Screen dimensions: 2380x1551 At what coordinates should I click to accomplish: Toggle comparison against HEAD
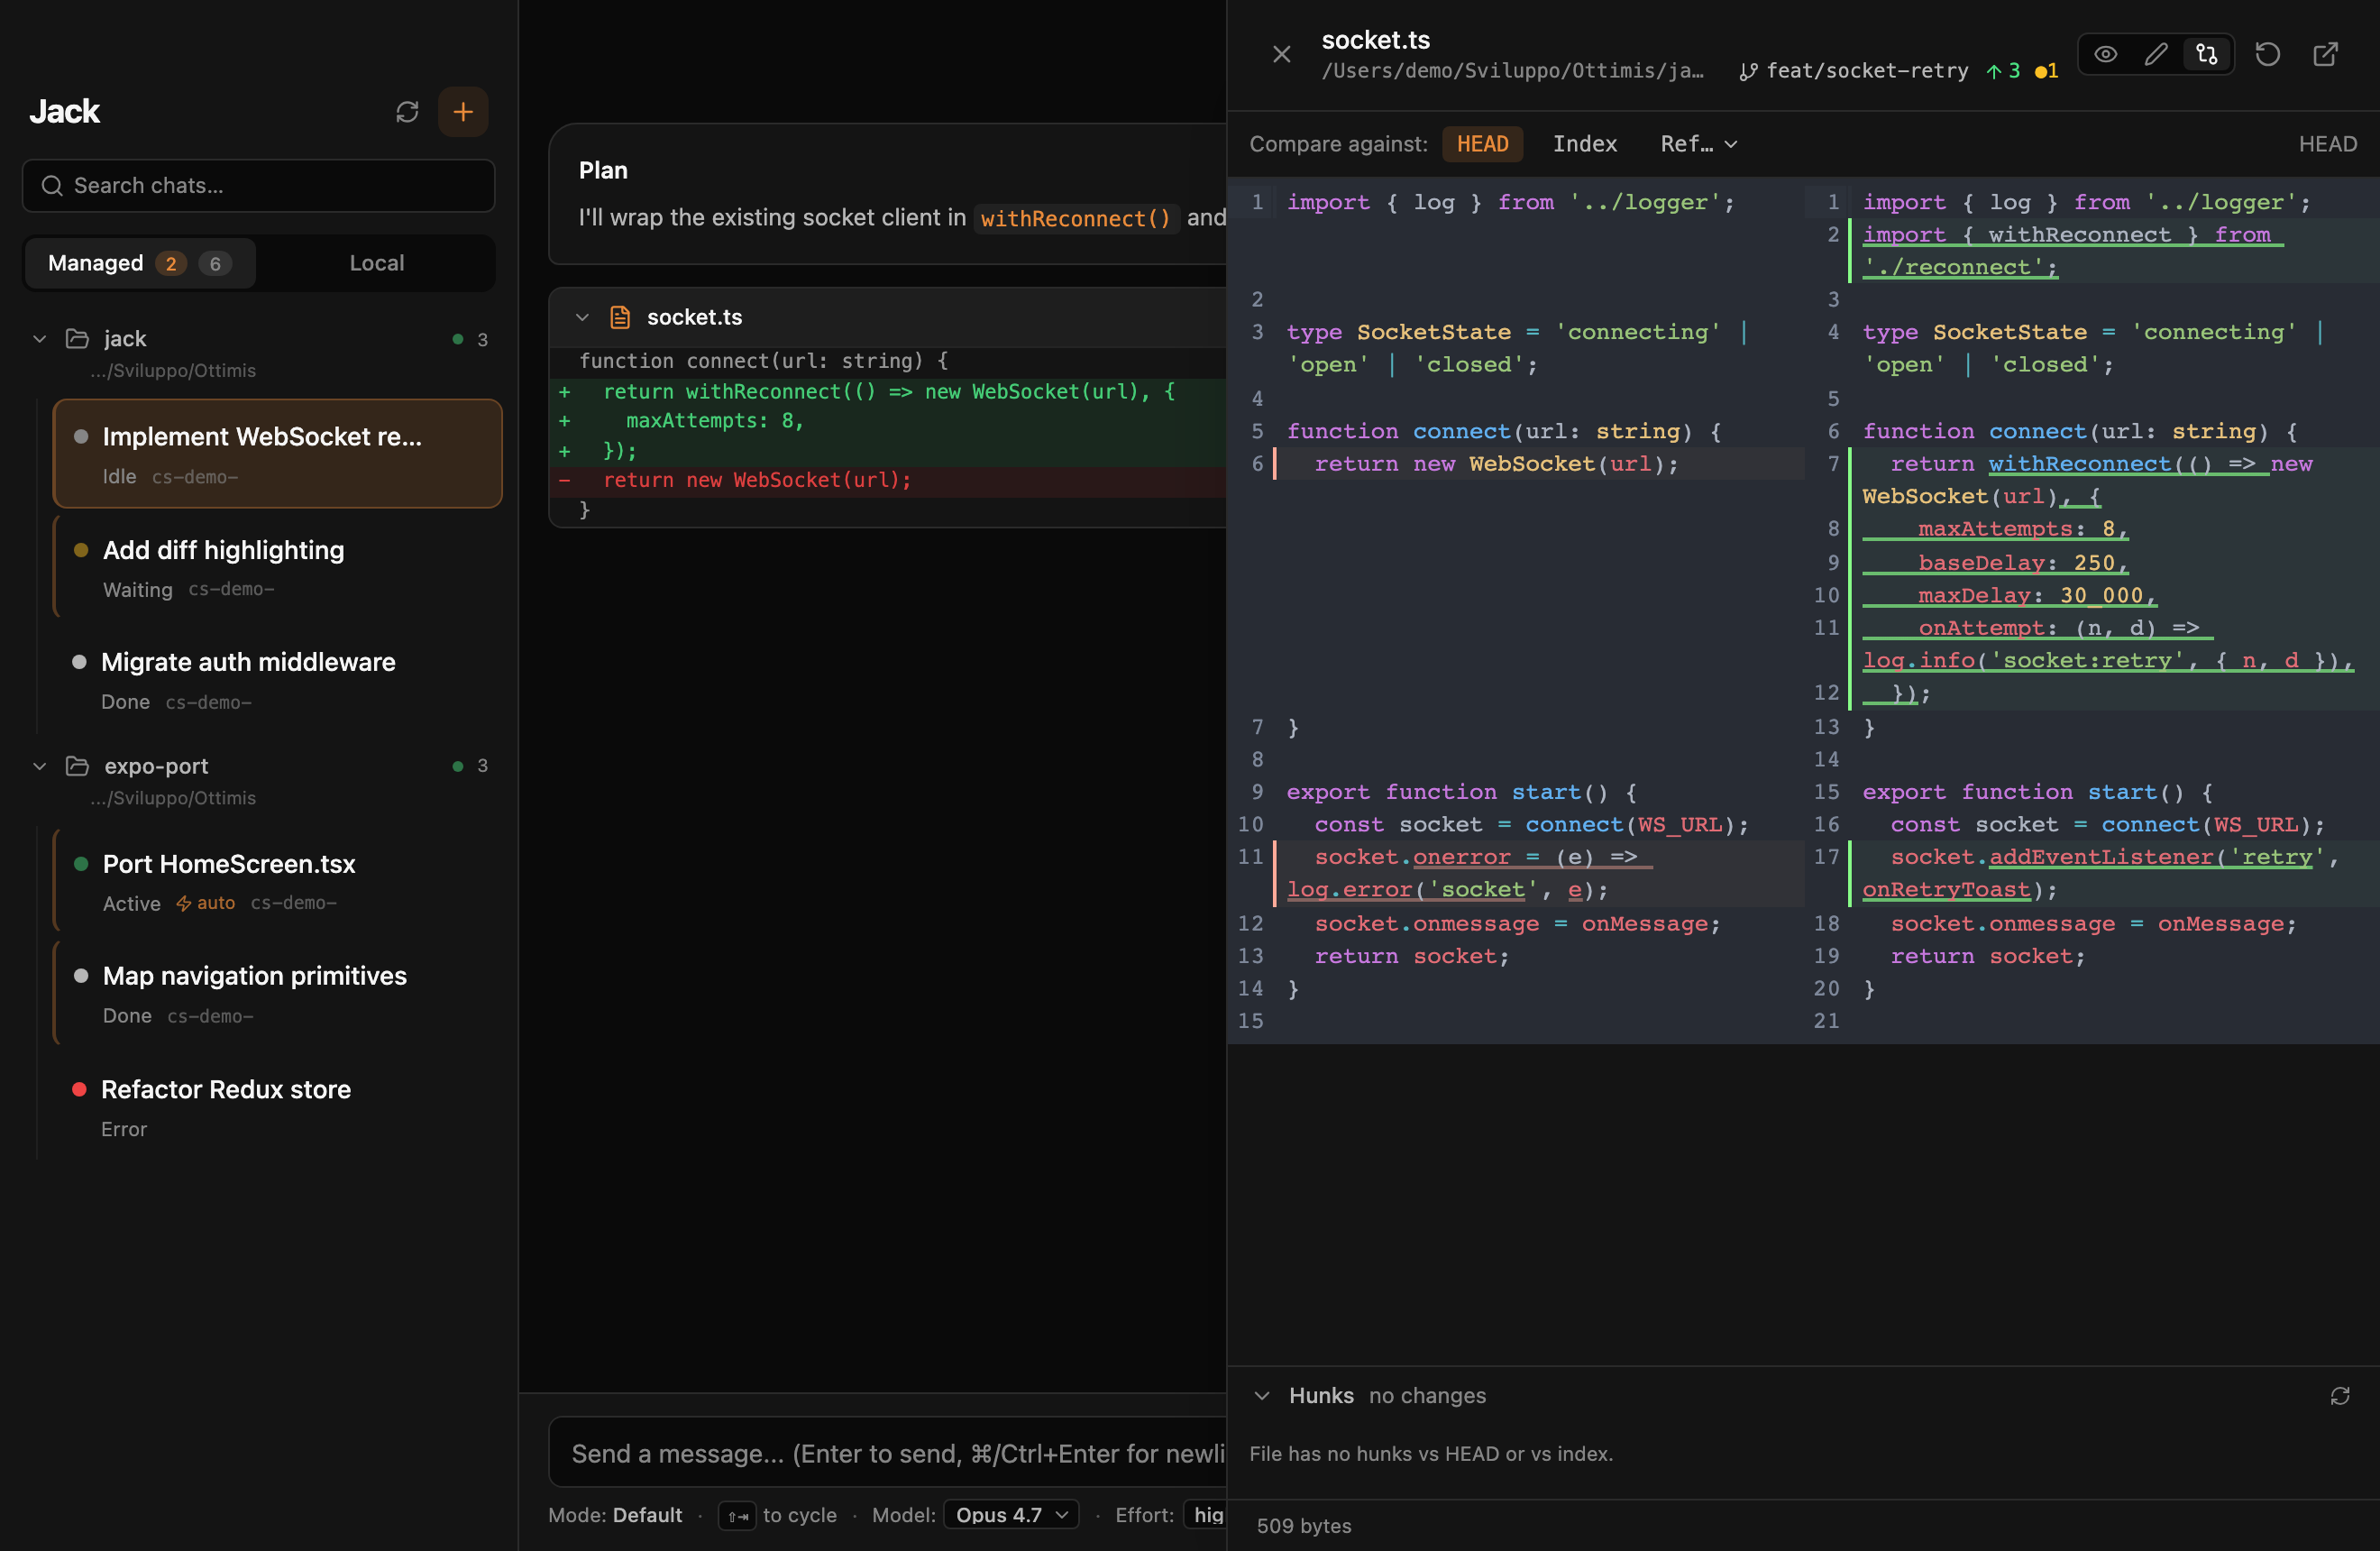[1482, 143]
